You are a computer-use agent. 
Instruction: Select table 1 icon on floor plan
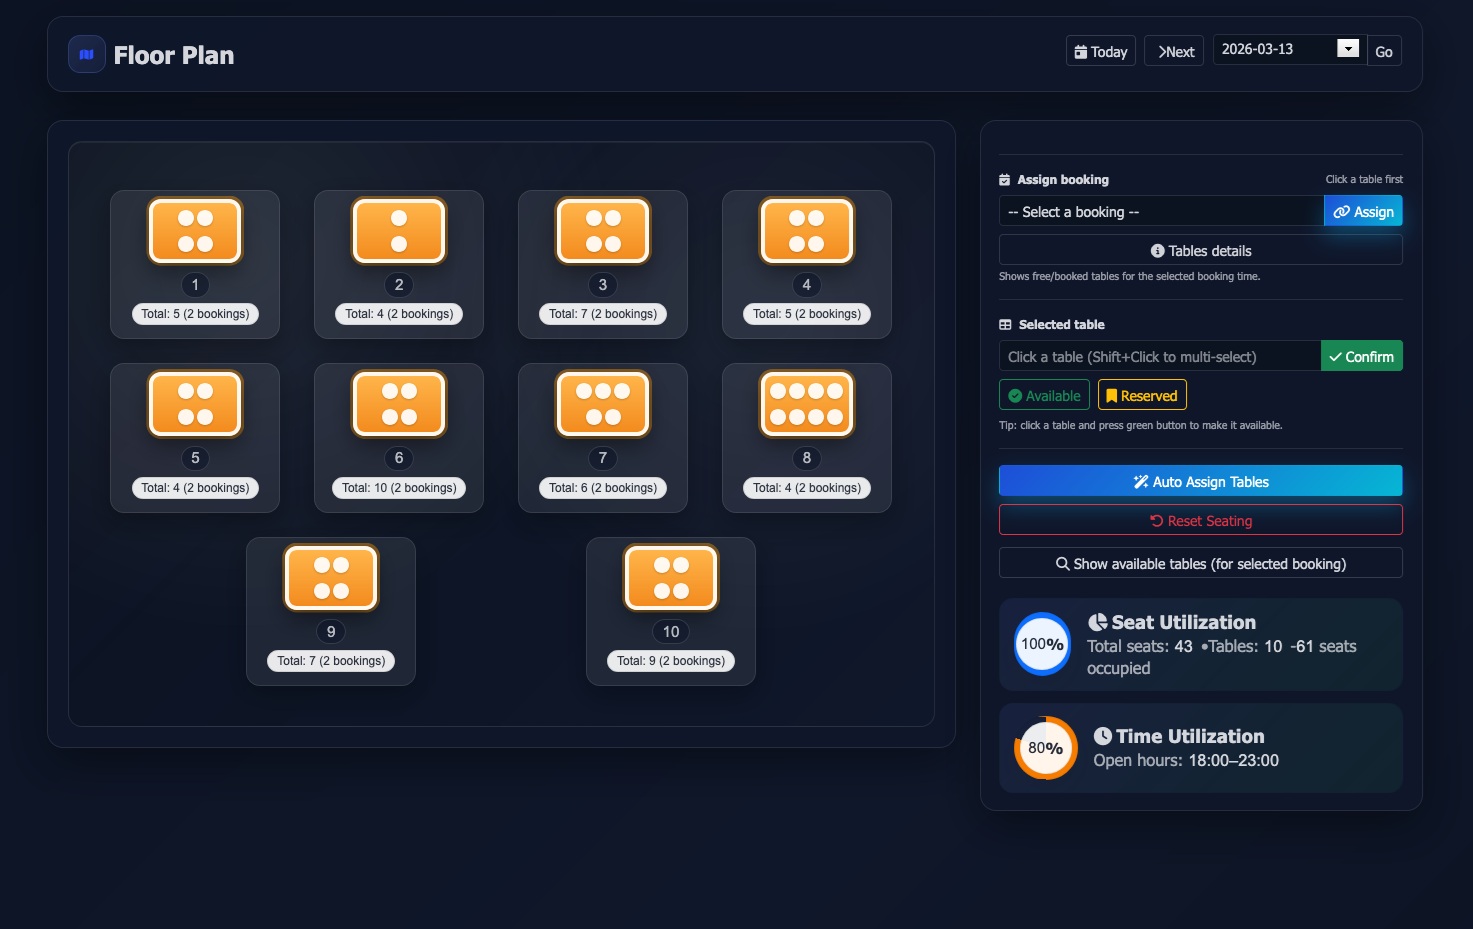point(195,231)
